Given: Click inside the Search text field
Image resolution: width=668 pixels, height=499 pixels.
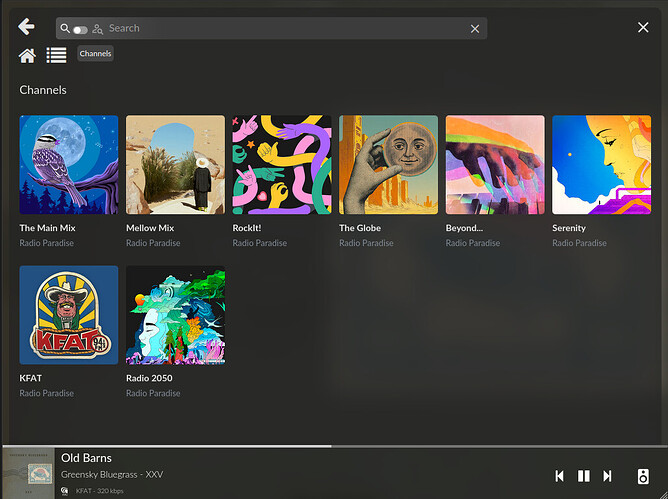Looking at the screenshot, I should (x=280, y=29).
